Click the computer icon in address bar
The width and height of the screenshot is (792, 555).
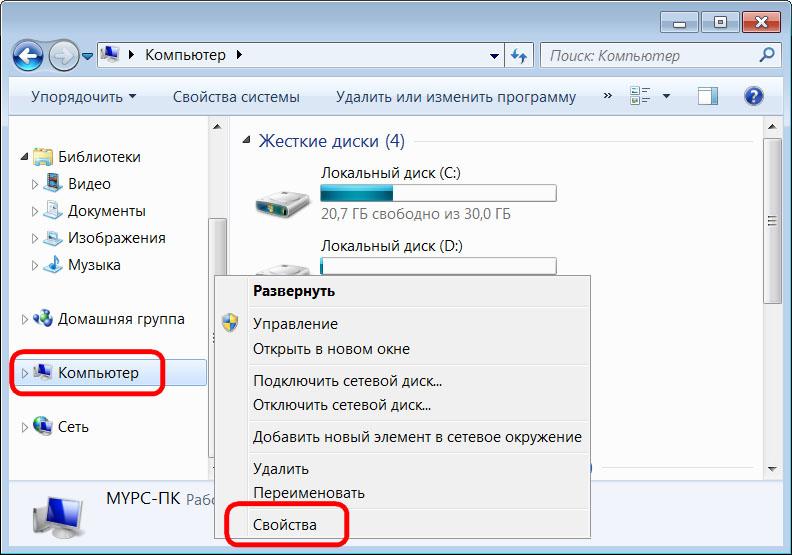(110, 54)
